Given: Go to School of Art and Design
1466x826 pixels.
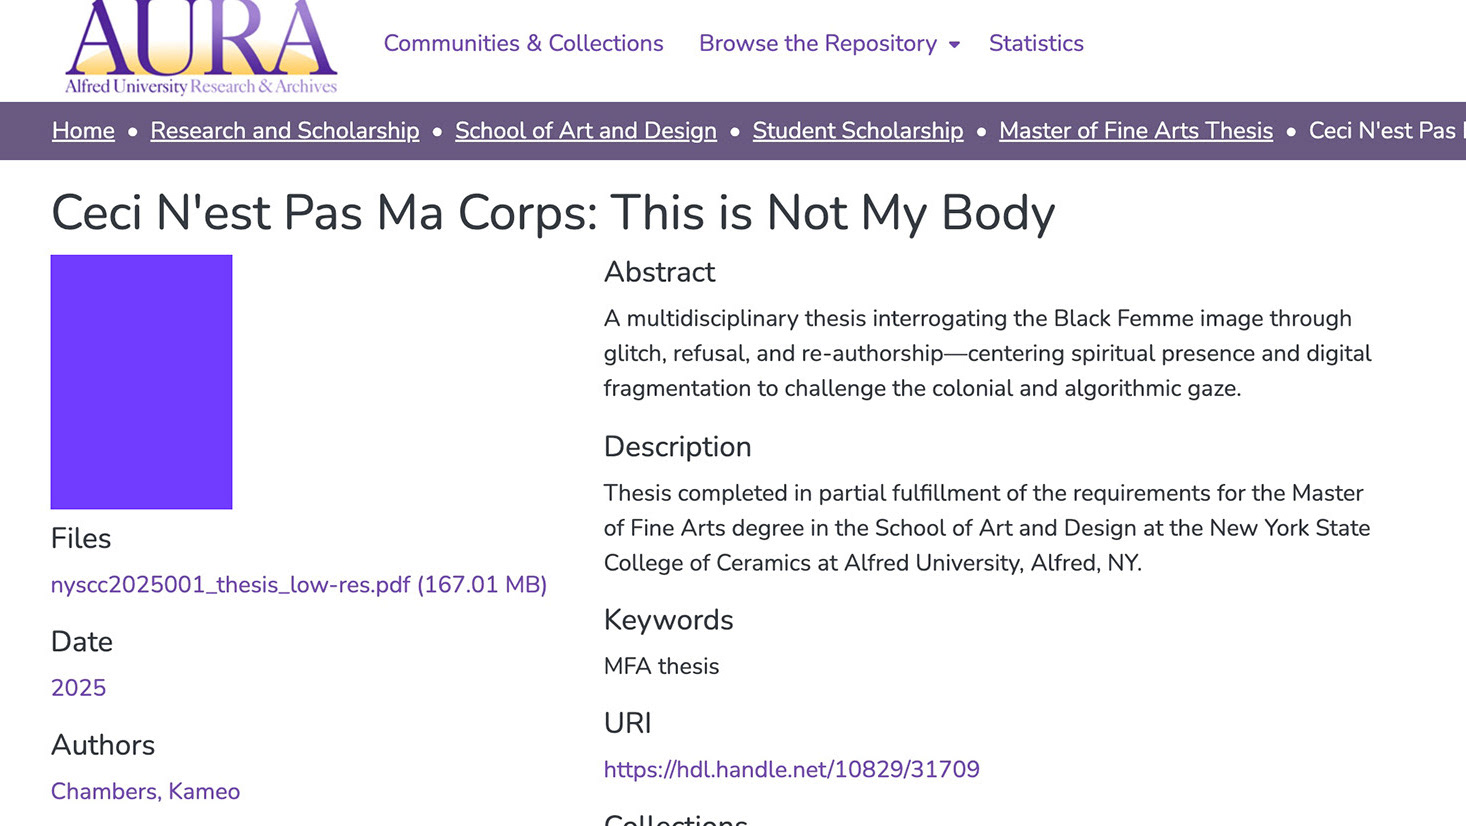Looking at the screenshot, I should tap(586, 131).
